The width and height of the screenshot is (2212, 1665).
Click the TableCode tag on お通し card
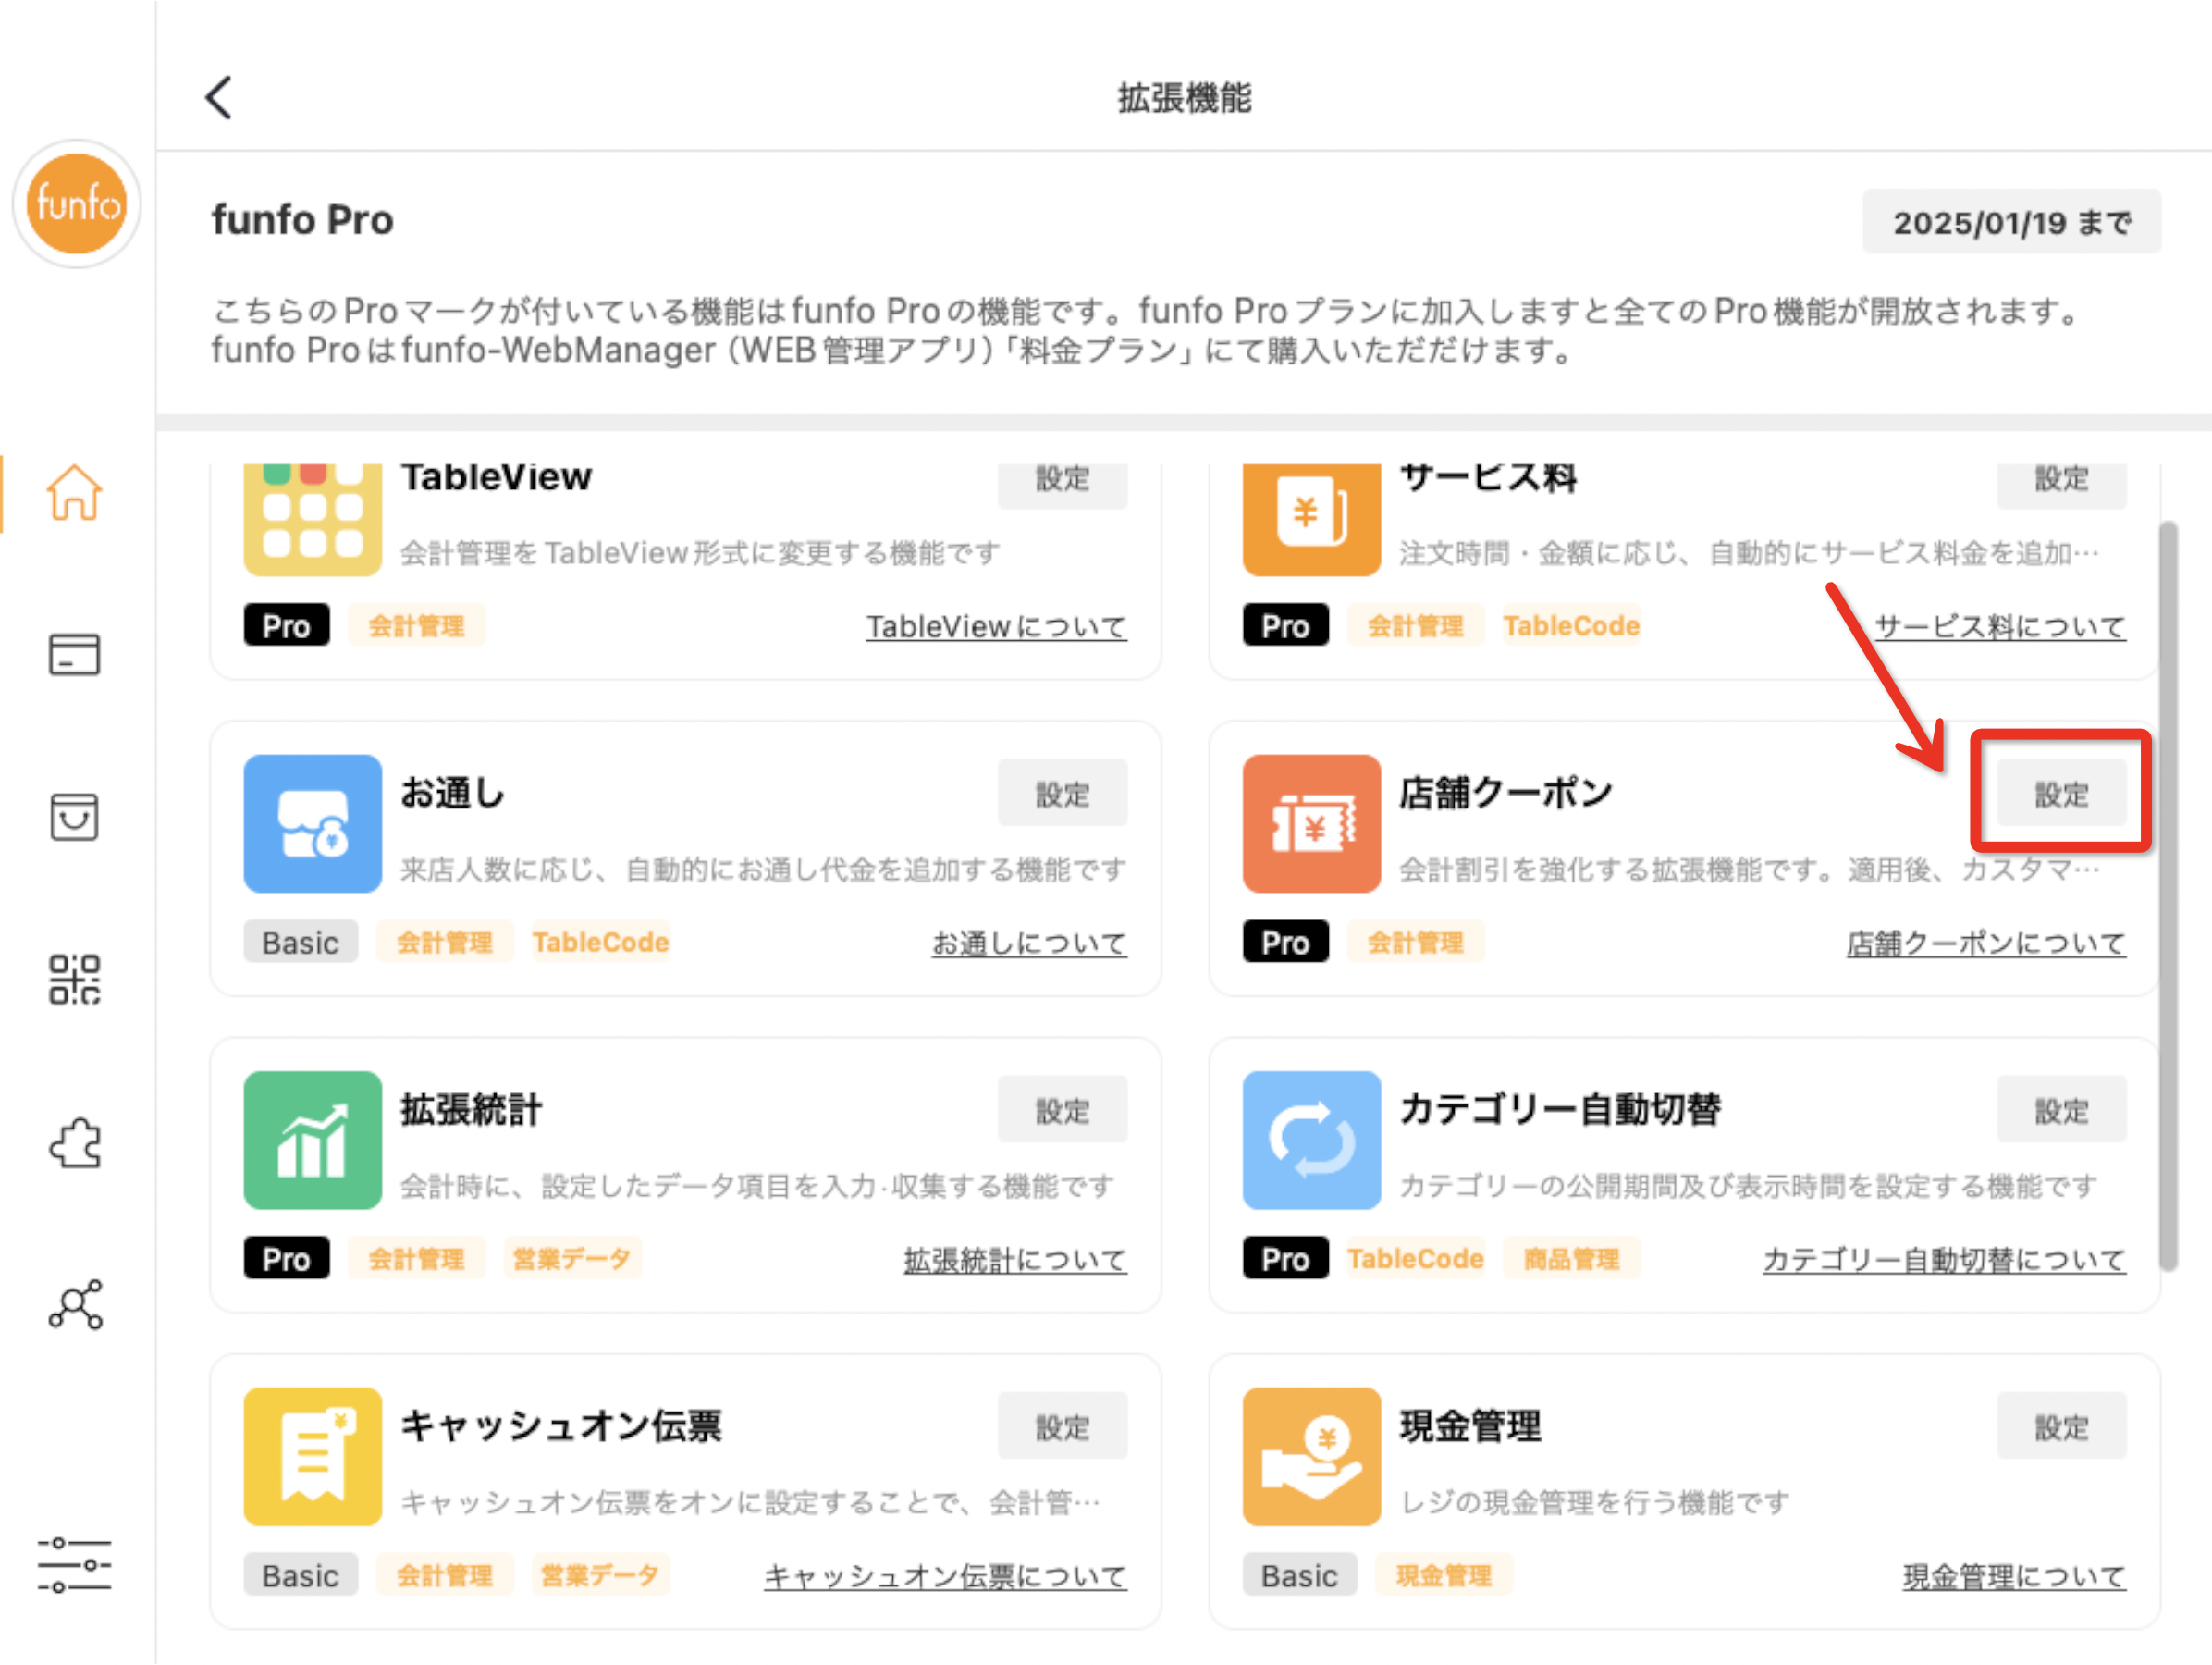(600, 942)
